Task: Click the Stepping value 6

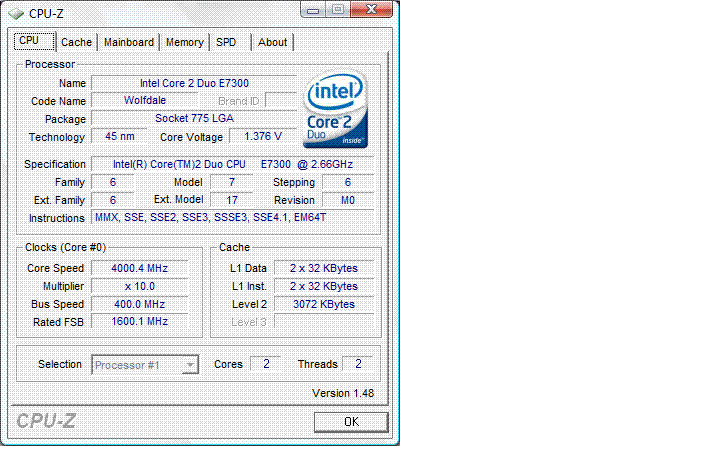Action: tap(348, 182)
